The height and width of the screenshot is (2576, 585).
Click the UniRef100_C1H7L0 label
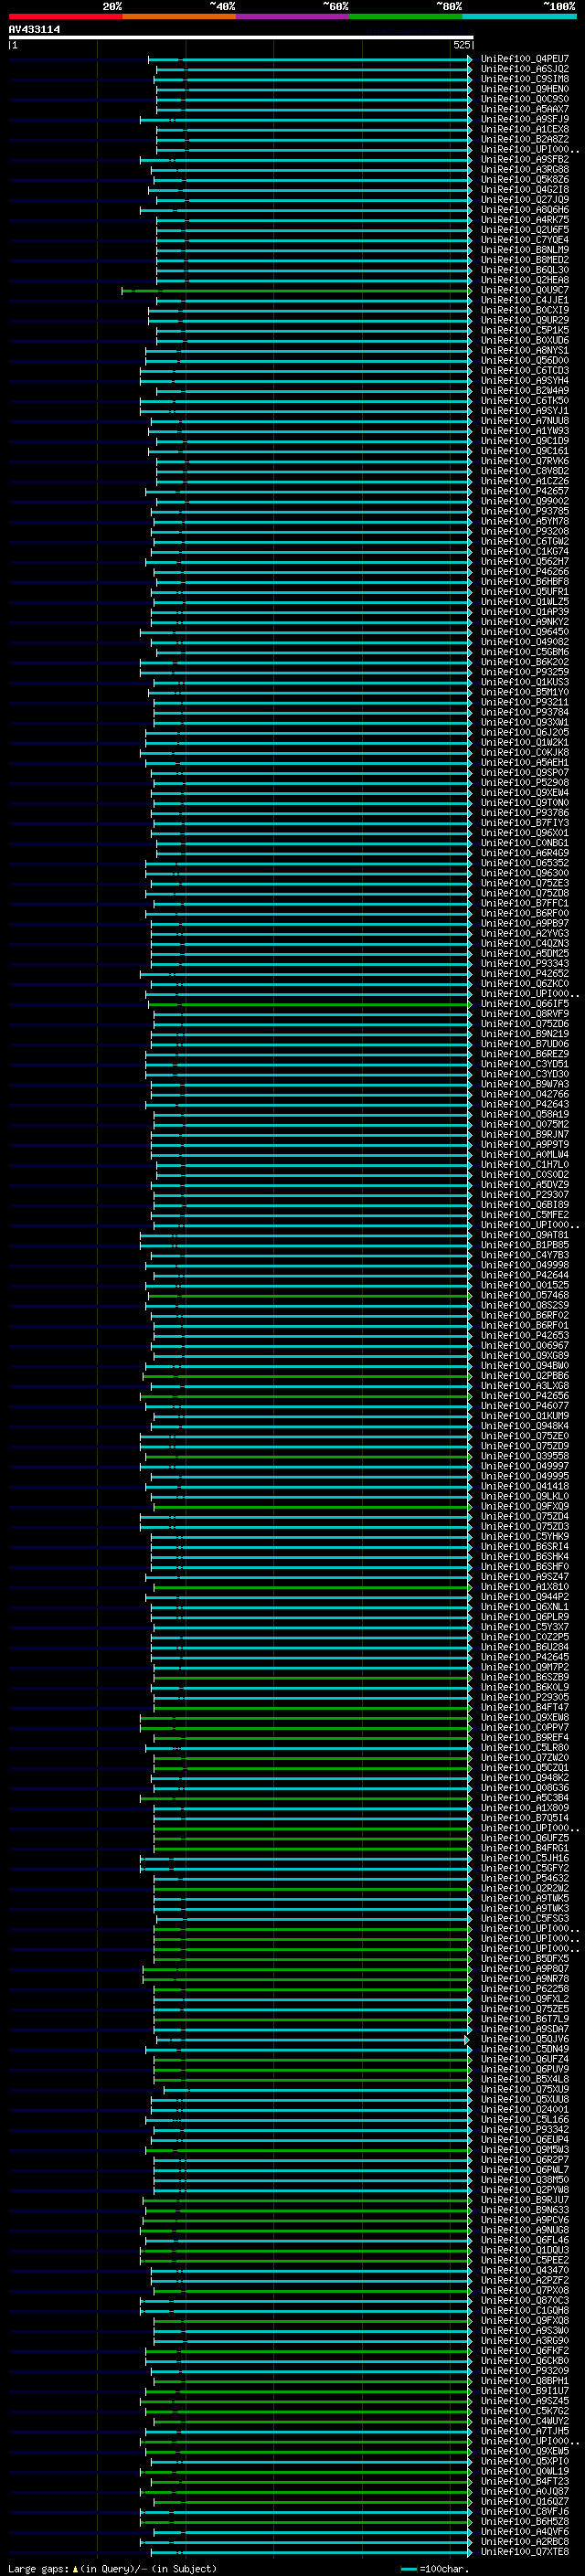coord(525,1165)
